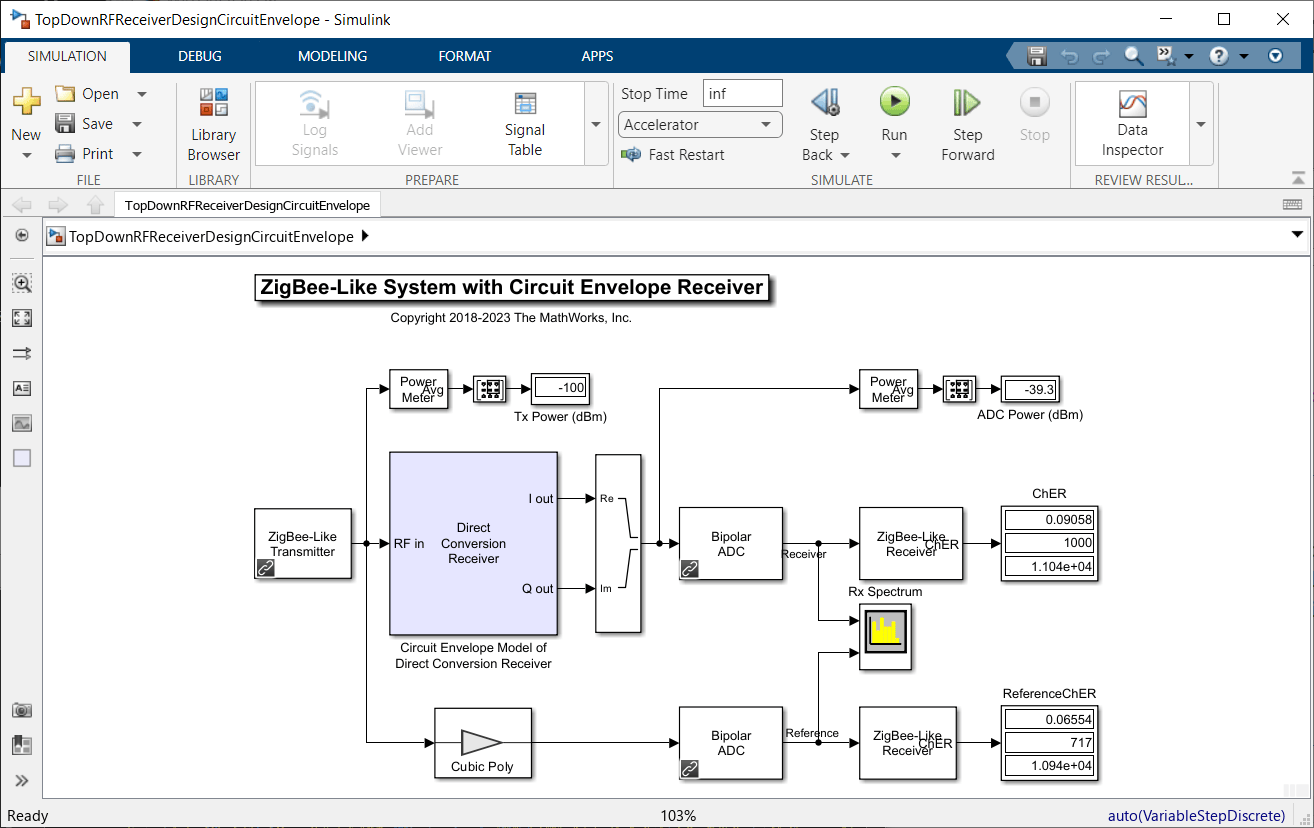
Task: Click the screenshot camera icon in sidebar
Action: (x=22, y=710)
